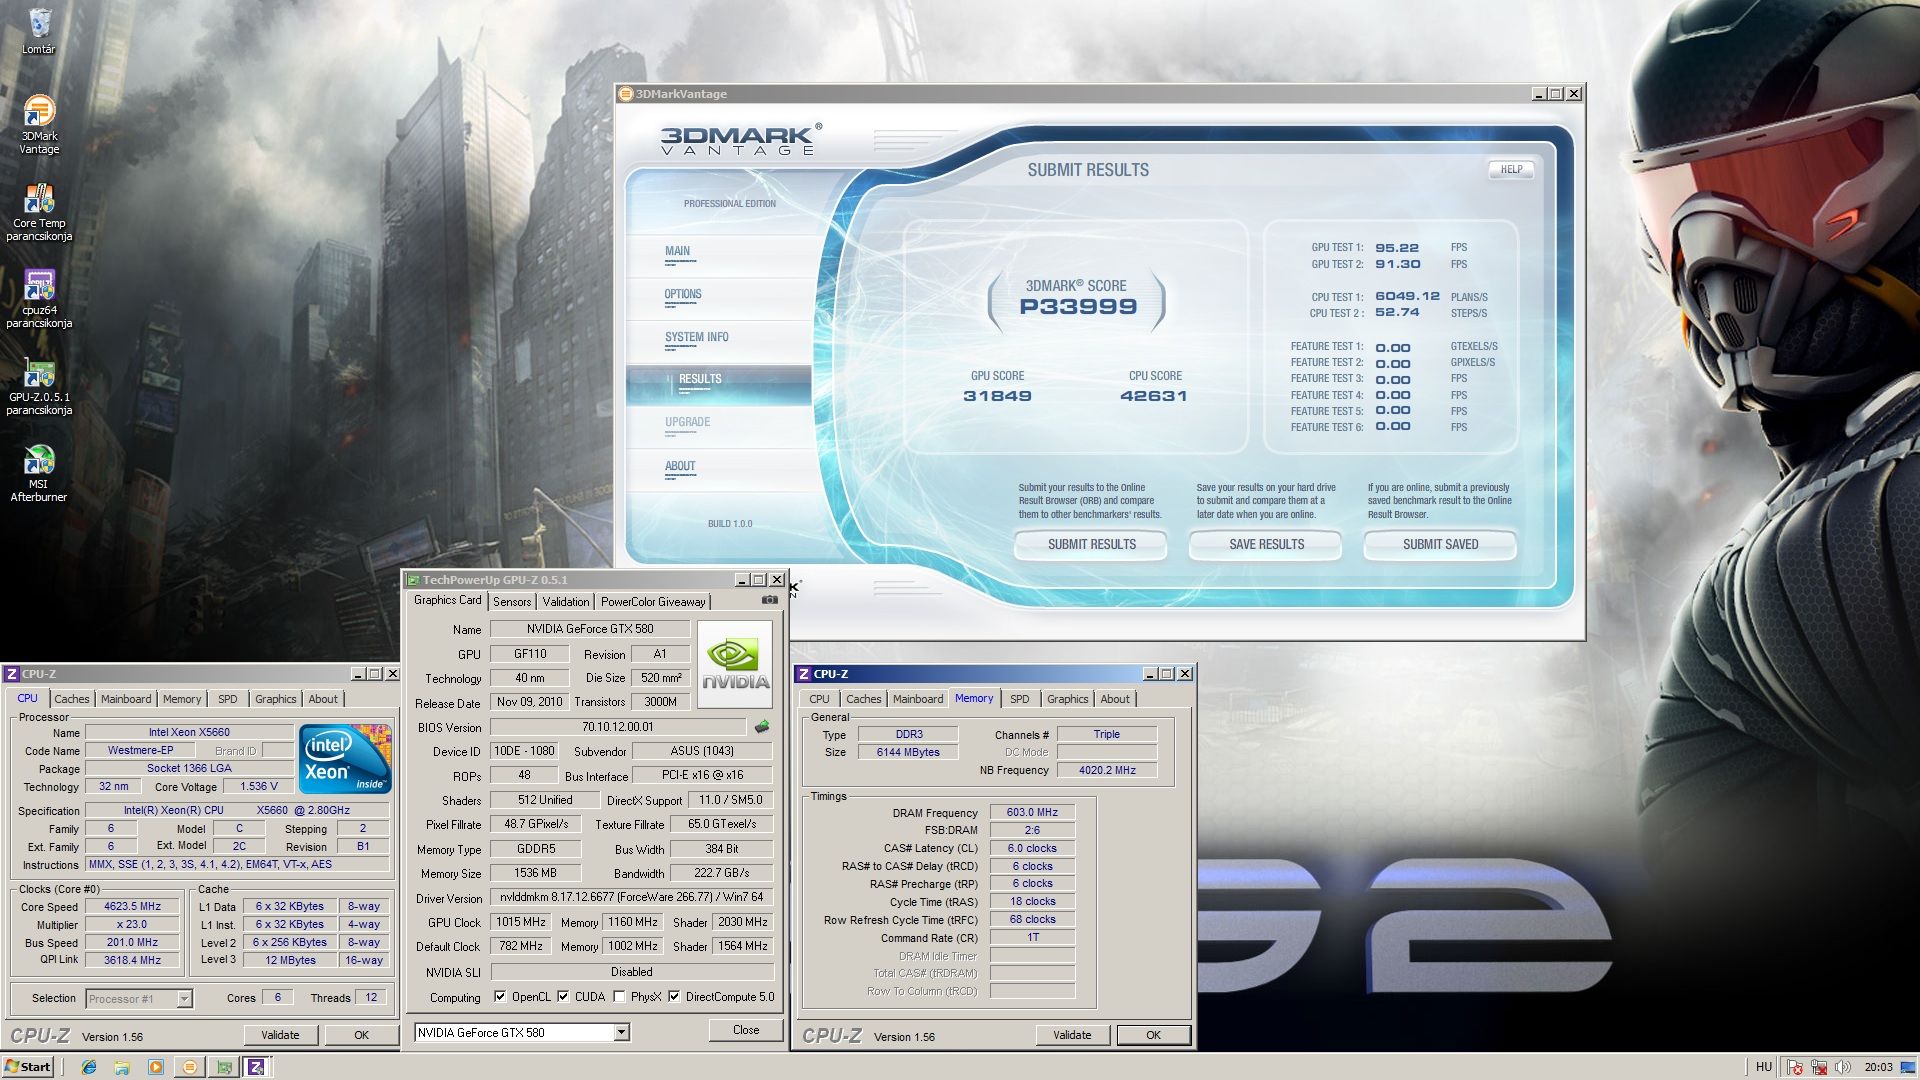1920x1080 pixels.
Task: Open the GPU selection dropdown in GPU-Z
Action: click(x=621, y=1032)
